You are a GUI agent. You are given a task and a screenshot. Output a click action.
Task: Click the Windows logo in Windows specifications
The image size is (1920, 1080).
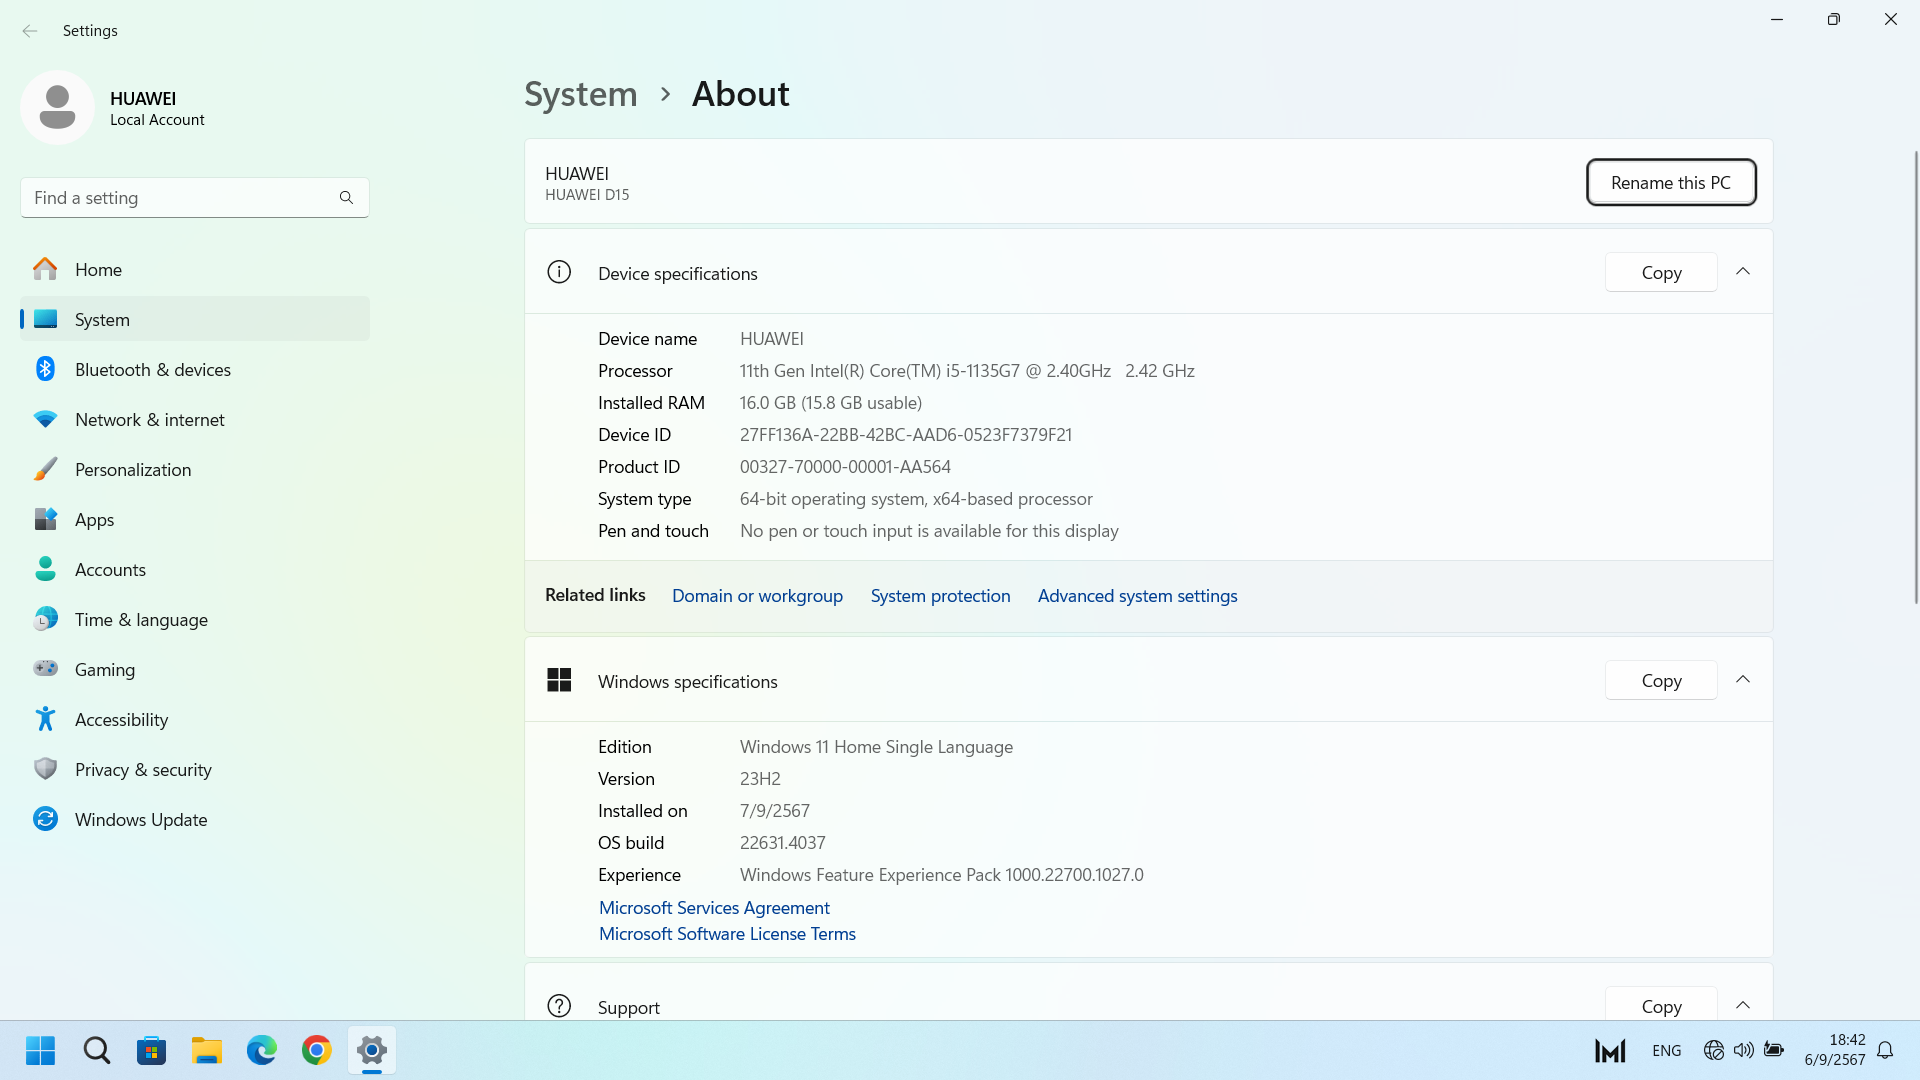[559, 680]
